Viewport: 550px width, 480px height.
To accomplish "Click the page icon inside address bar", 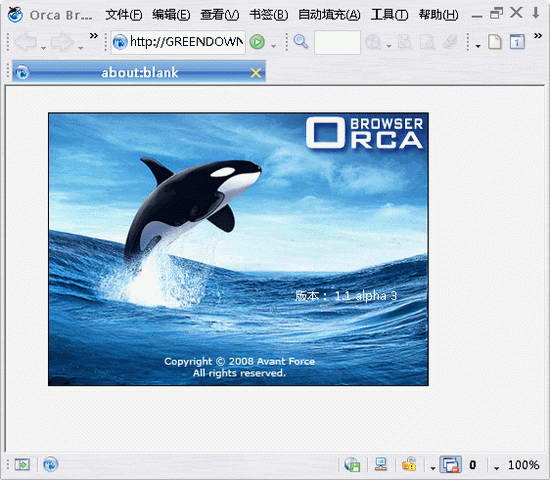I will [120, 42].
